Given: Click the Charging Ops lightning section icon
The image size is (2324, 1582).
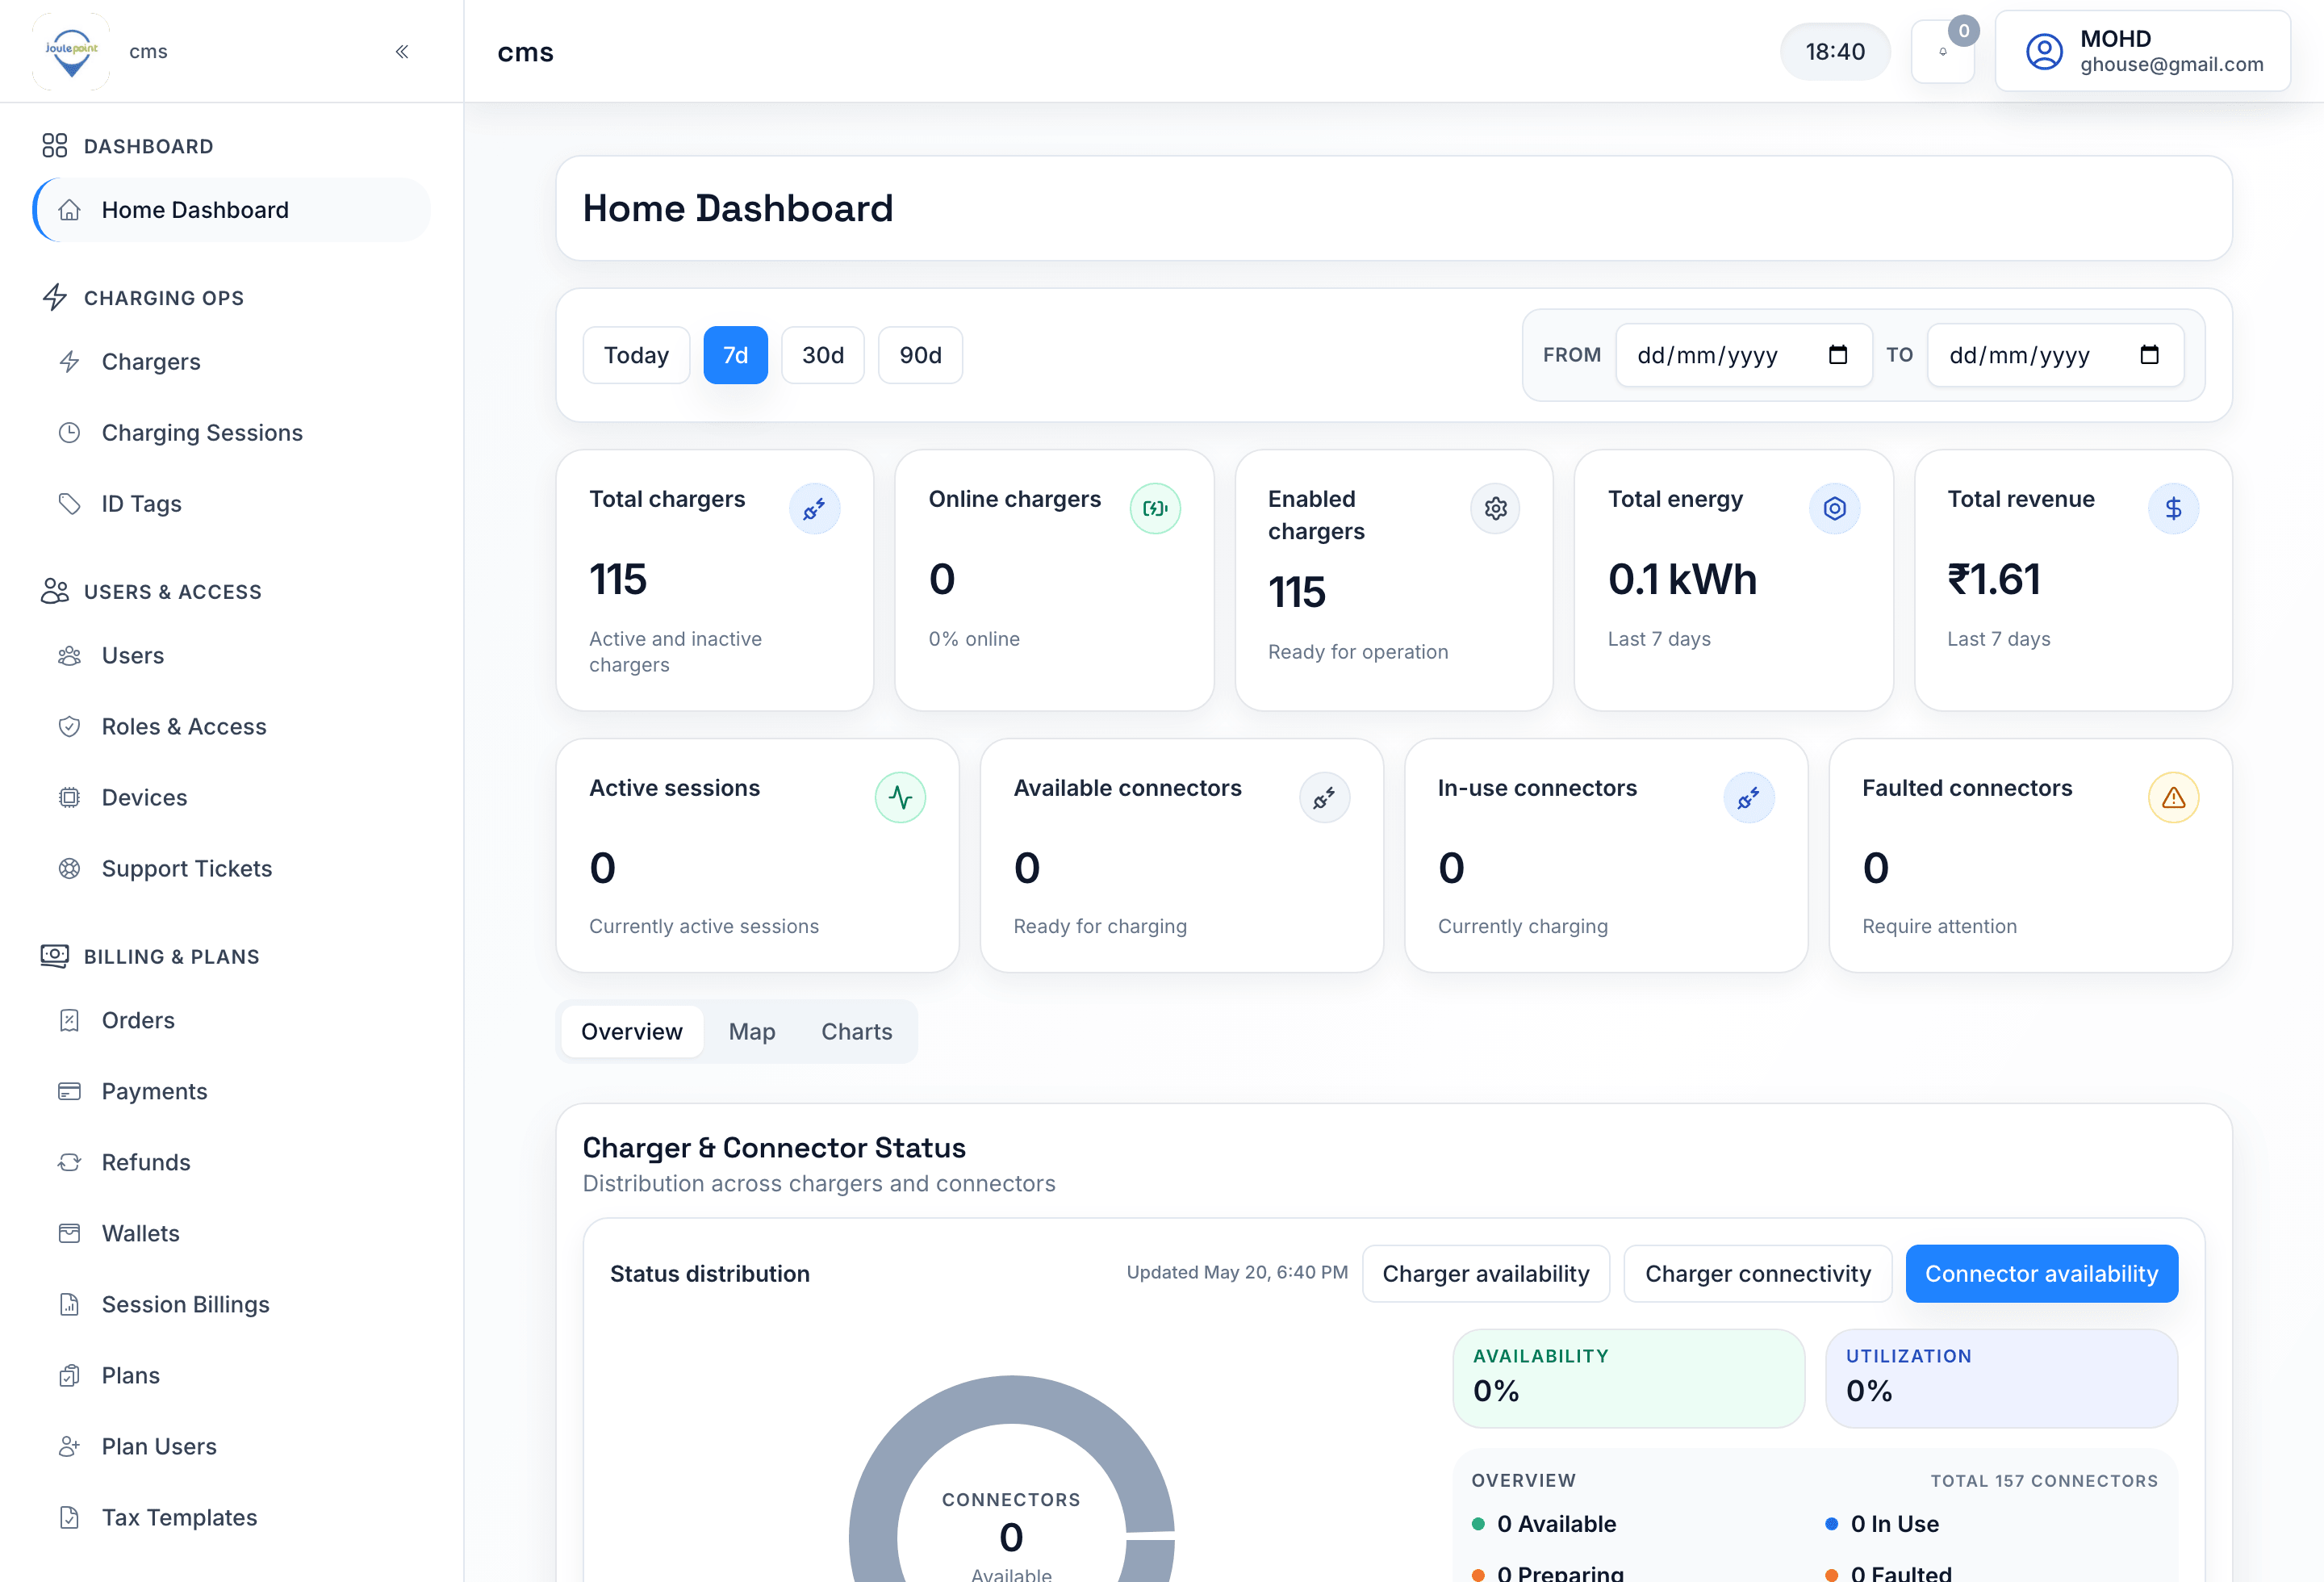Looking at the screenshot, I should [55, 297].
